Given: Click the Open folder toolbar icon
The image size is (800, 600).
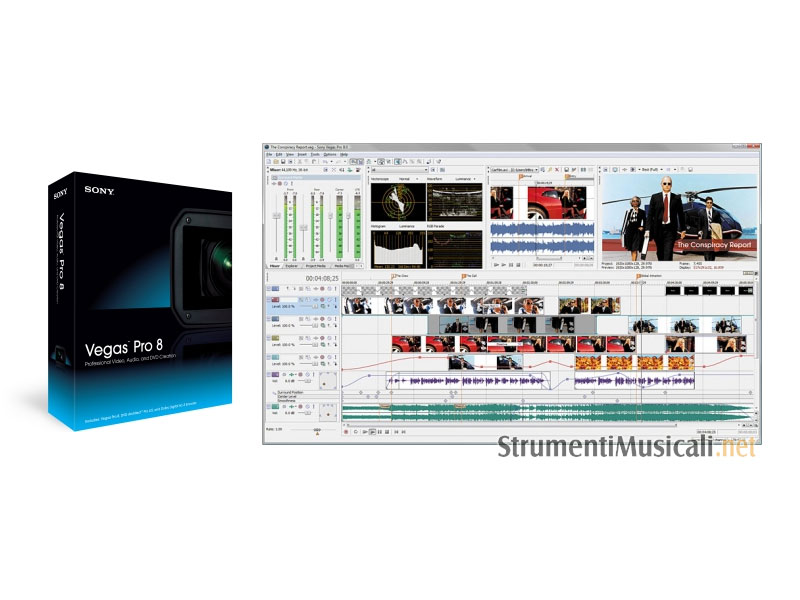Looking at the screenshot, I should (278, 162).
